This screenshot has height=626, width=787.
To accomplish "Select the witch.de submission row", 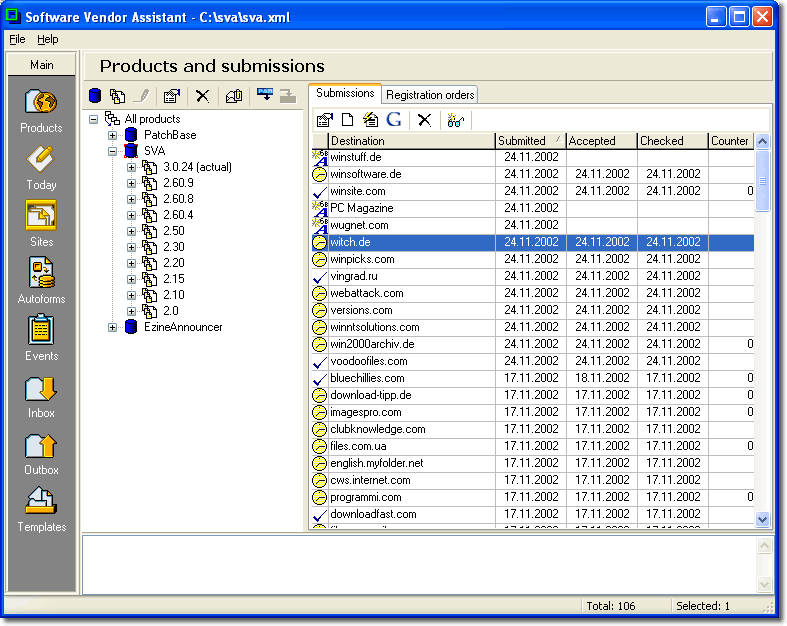I will tap(533, 242).
